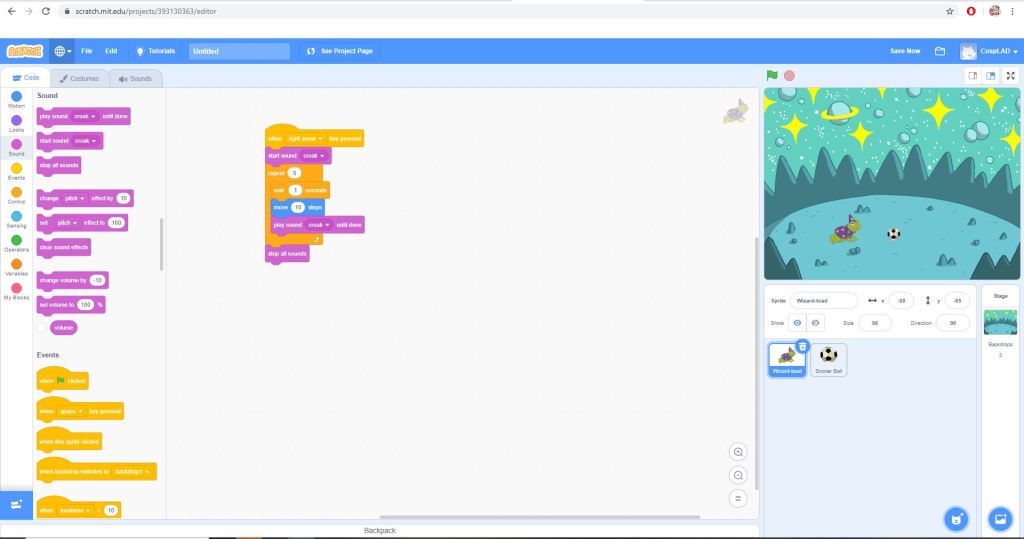Switch to the Costumes tab
This screenshot has width=1024, height=539.
click(x=78, y=78)
